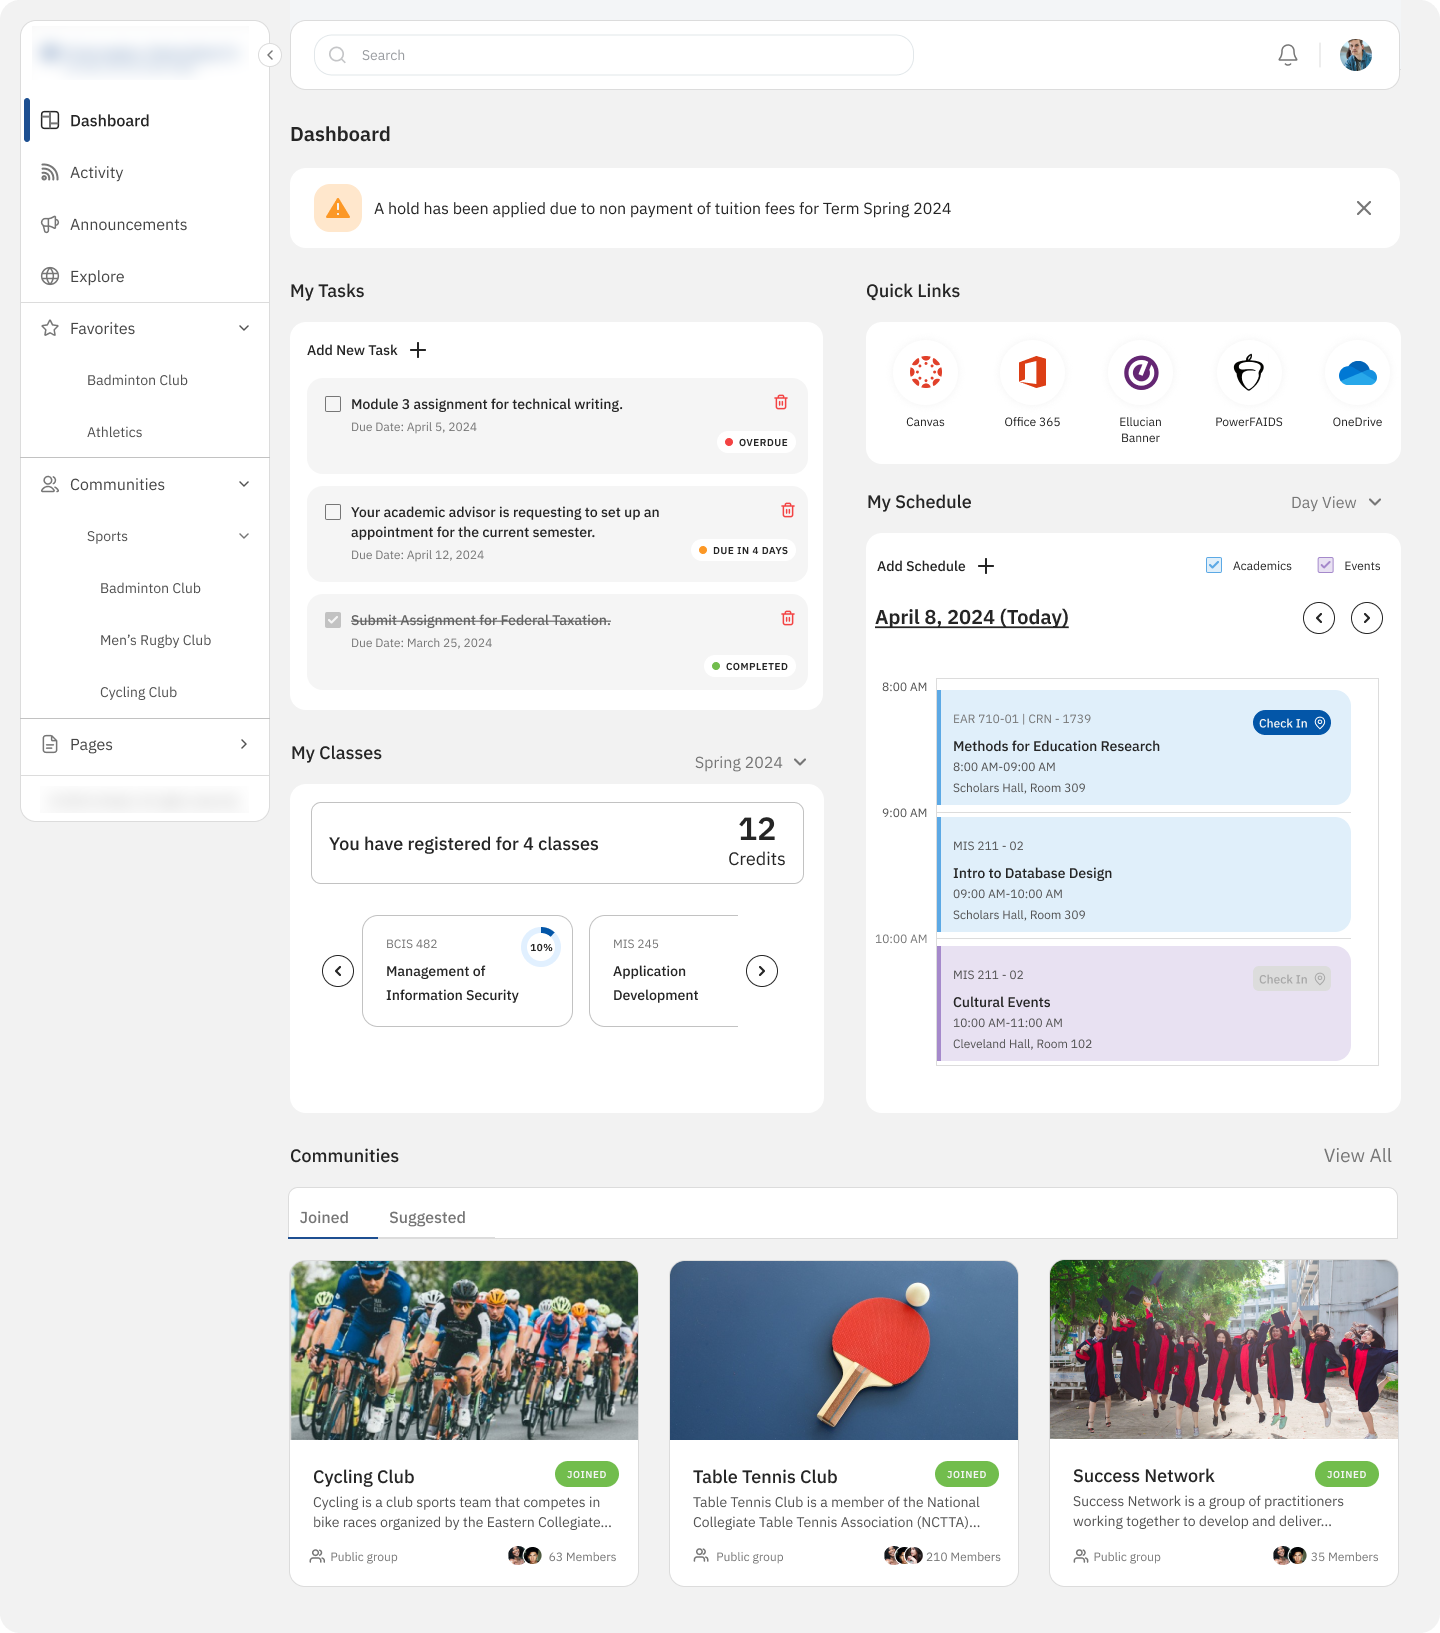The width and height of the screenshot is (1440, 1633).
Task: Open the Success Network community photo
Action: click(x=1224, y=1350)
